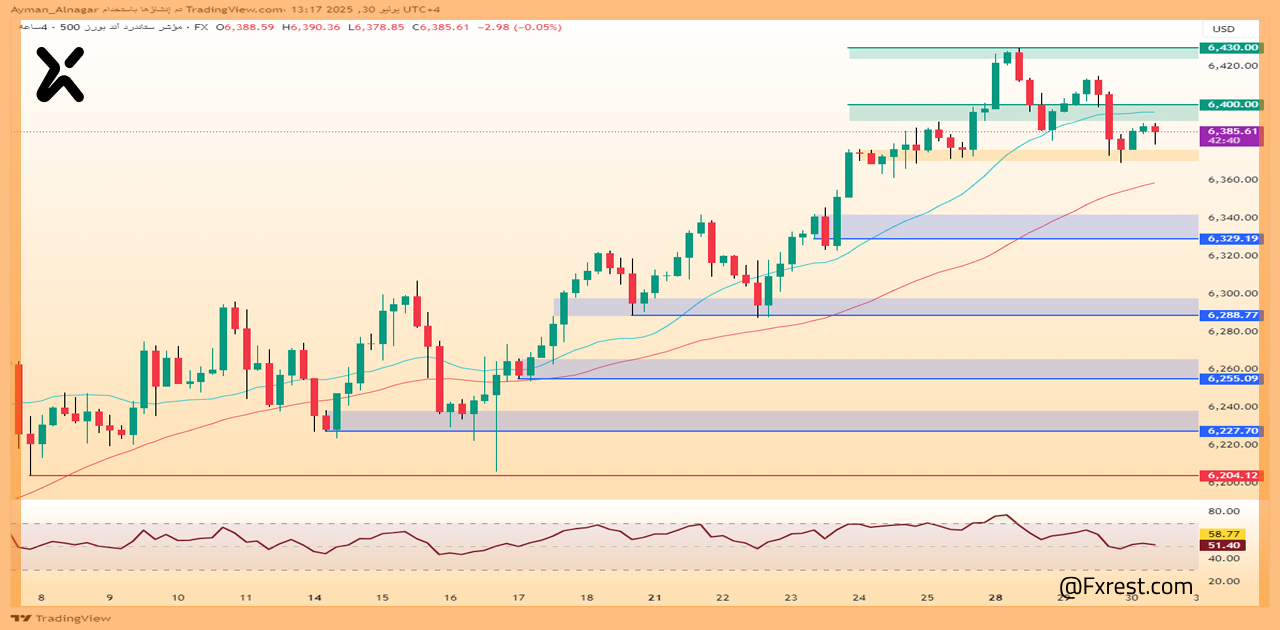Screen dimensions: 1280x630
Task: Click date 28 on the time axis
Action: click(996, 597)
